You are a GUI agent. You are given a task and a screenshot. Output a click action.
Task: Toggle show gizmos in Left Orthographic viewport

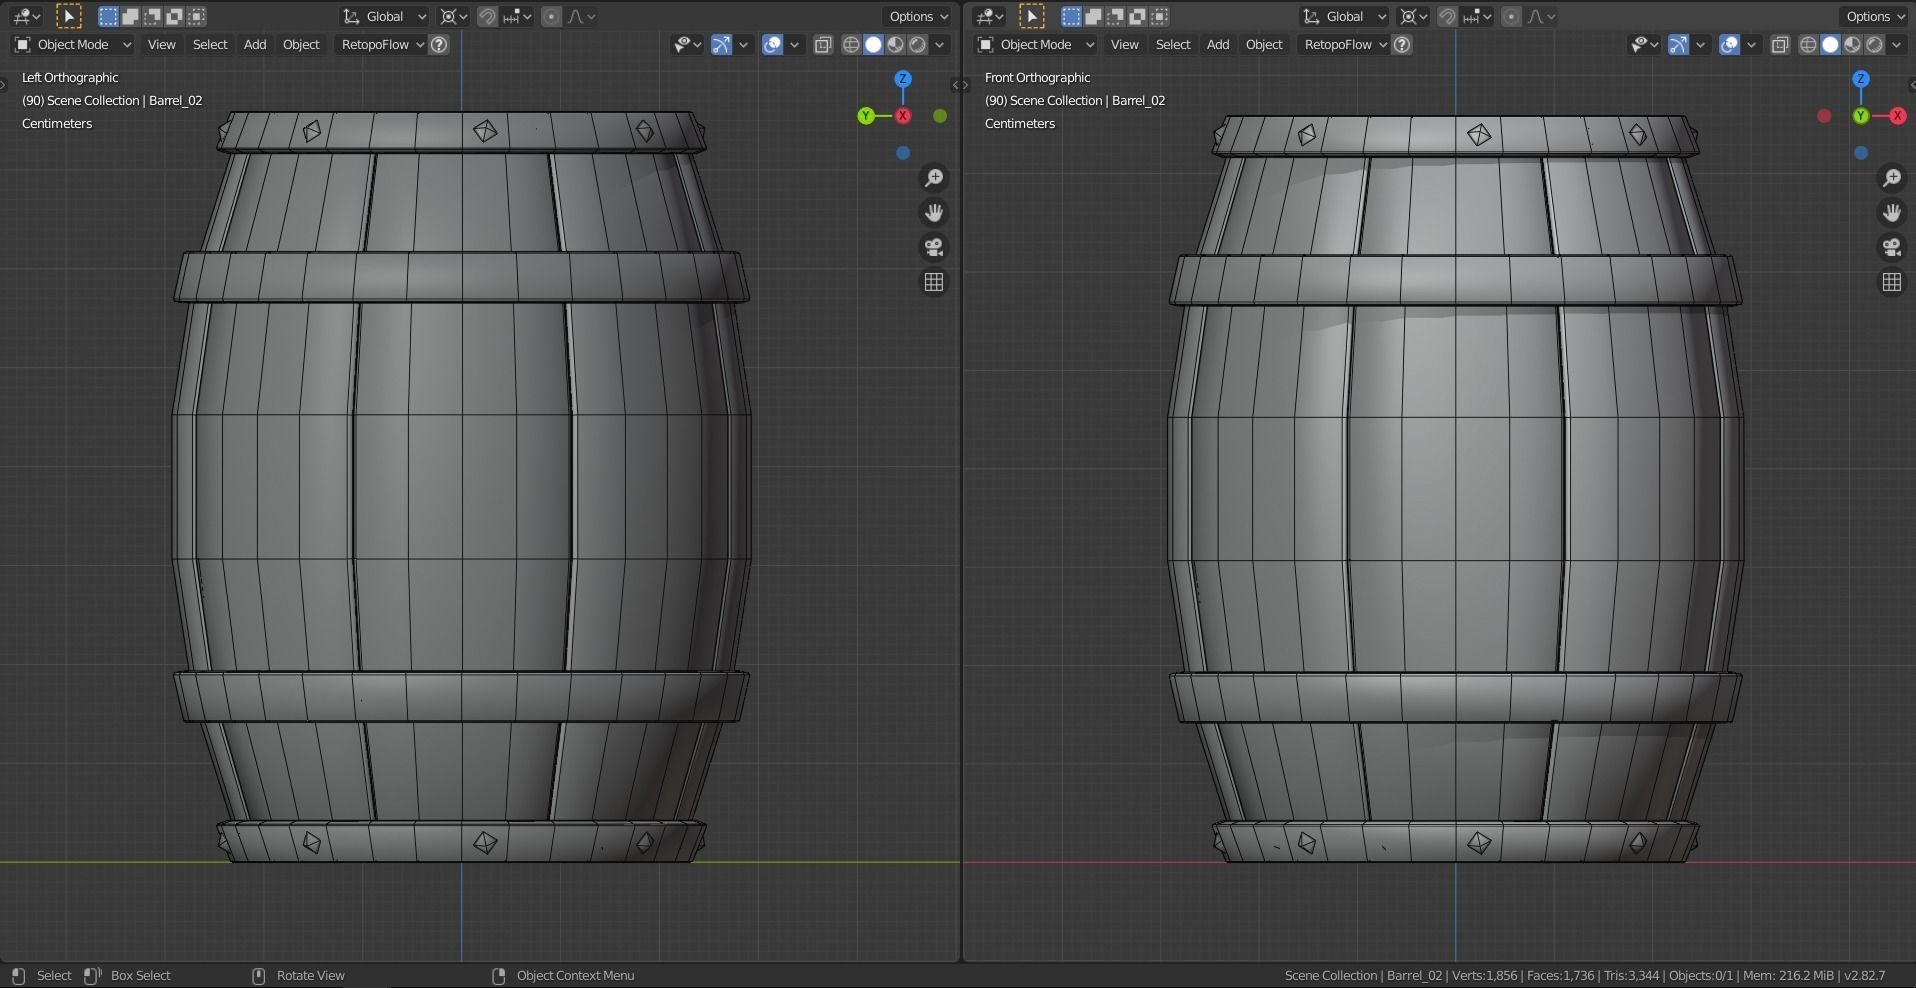click(721, 44)
